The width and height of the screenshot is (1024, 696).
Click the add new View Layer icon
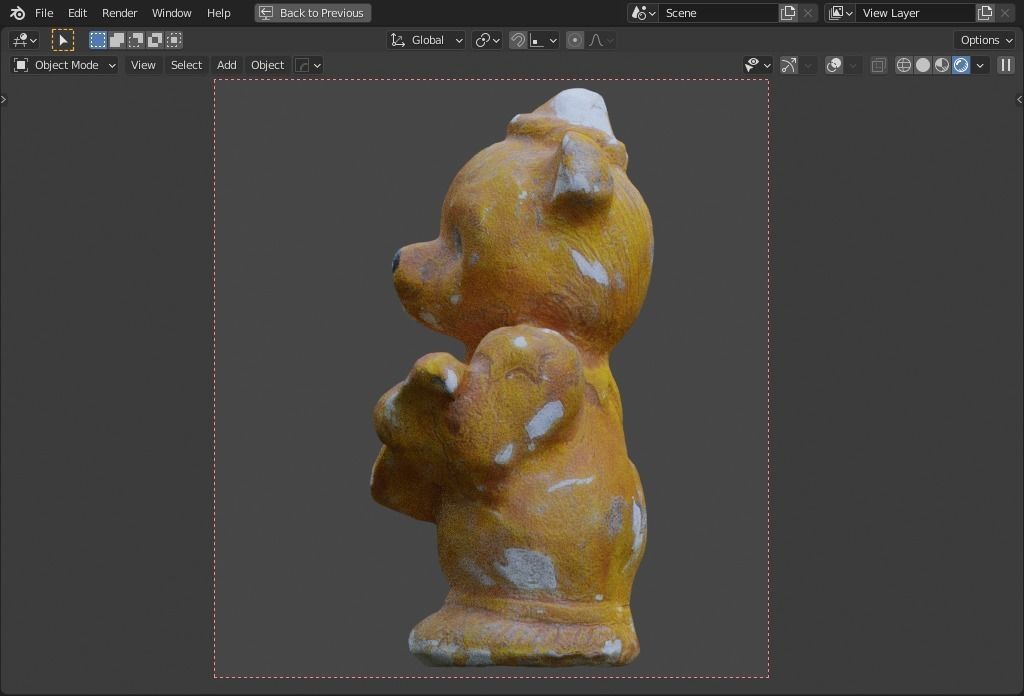tap(985, 13)
